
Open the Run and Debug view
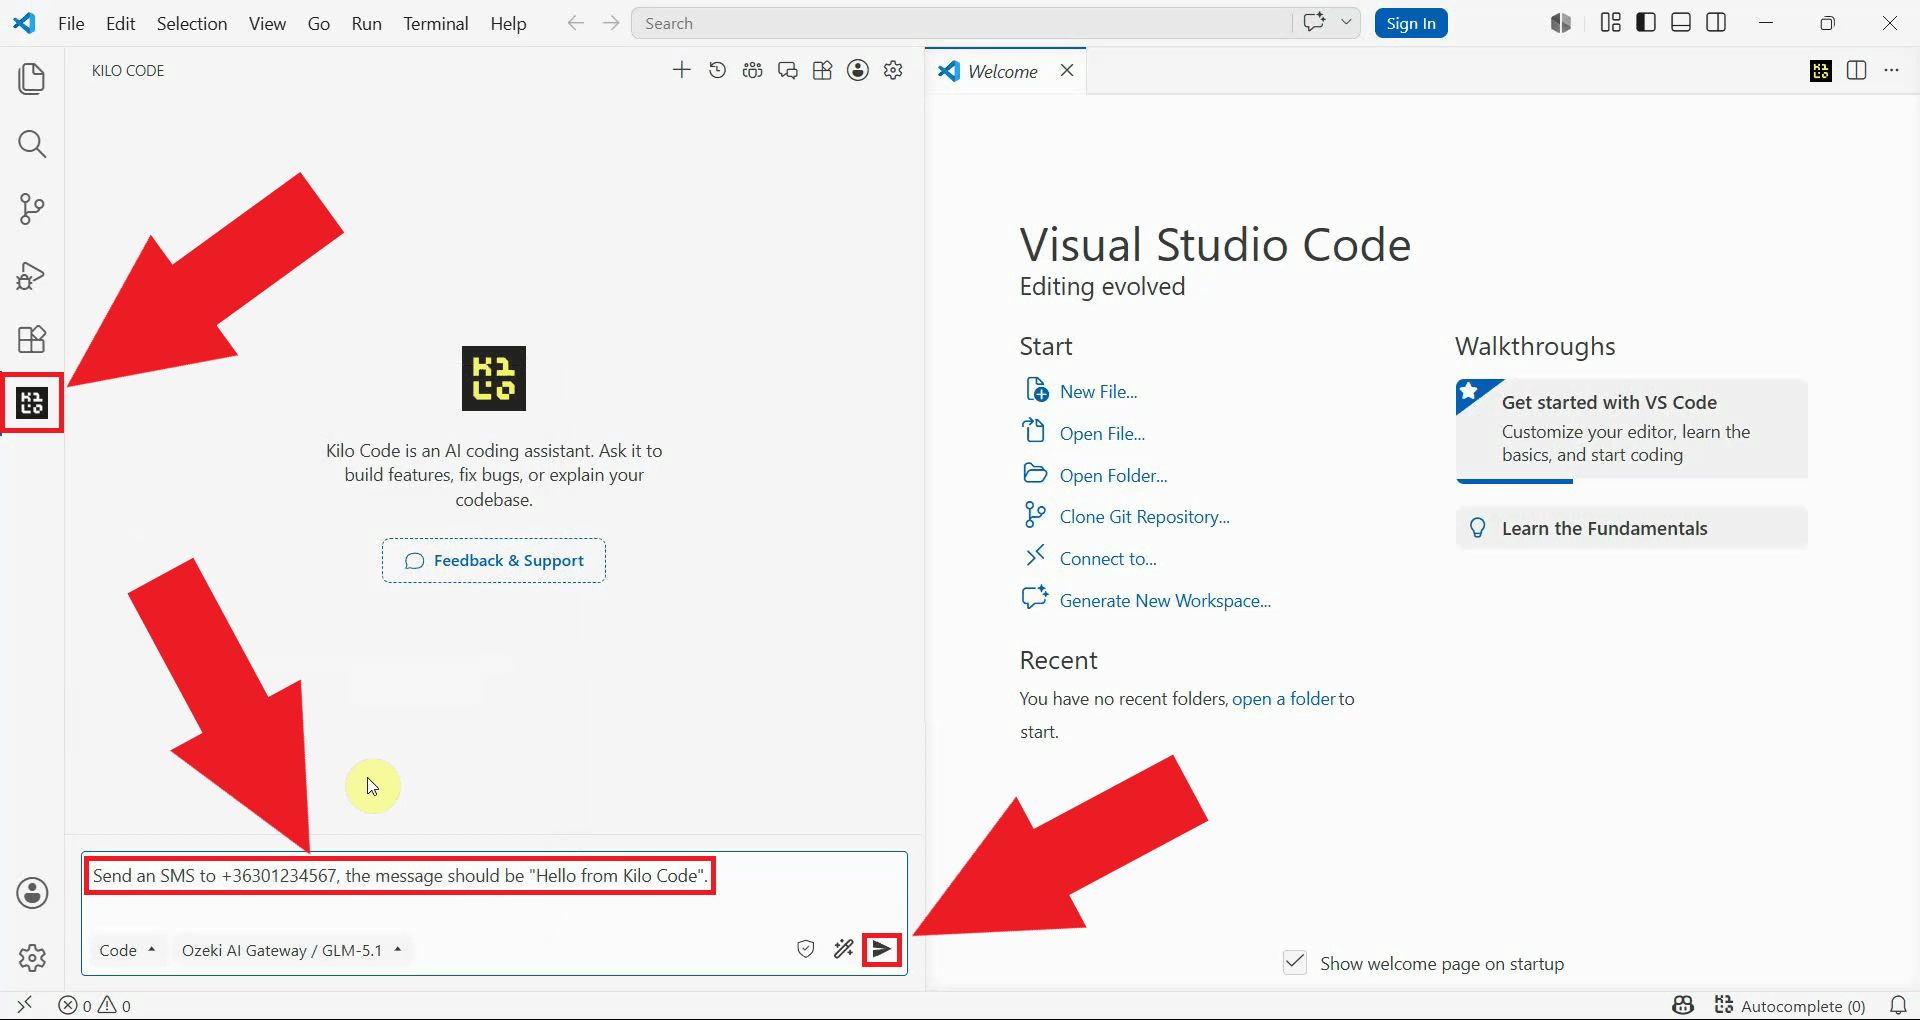(x=32, y=275)
